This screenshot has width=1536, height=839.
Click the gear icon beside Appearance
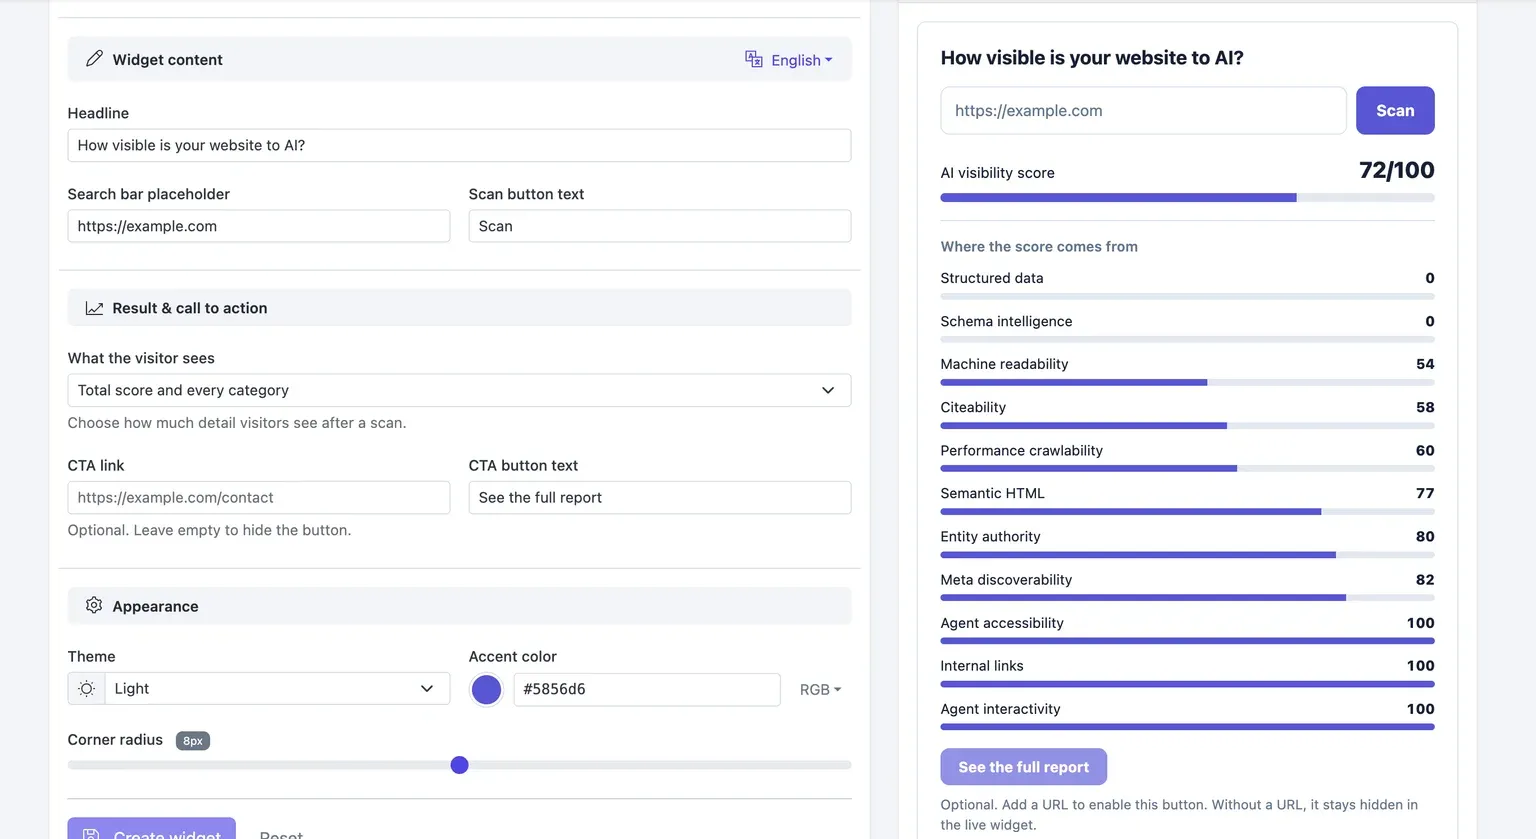pos(94,605)
